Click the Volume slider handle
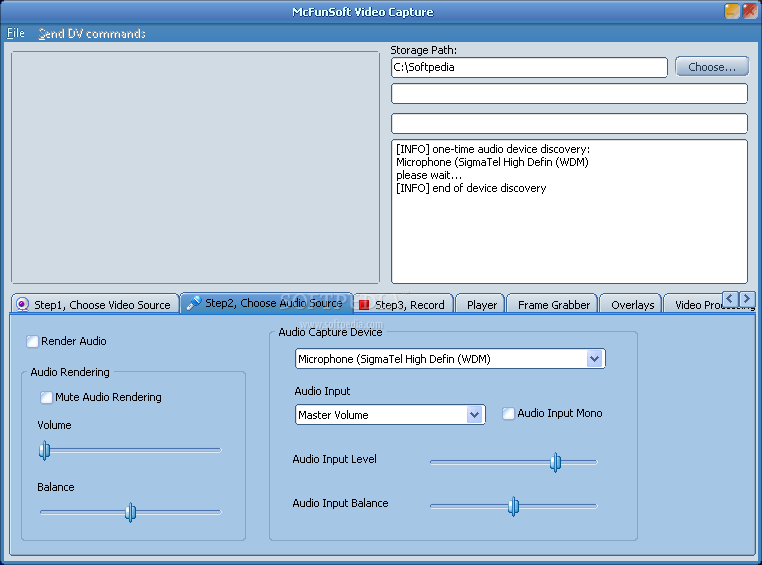 point(44,450)
